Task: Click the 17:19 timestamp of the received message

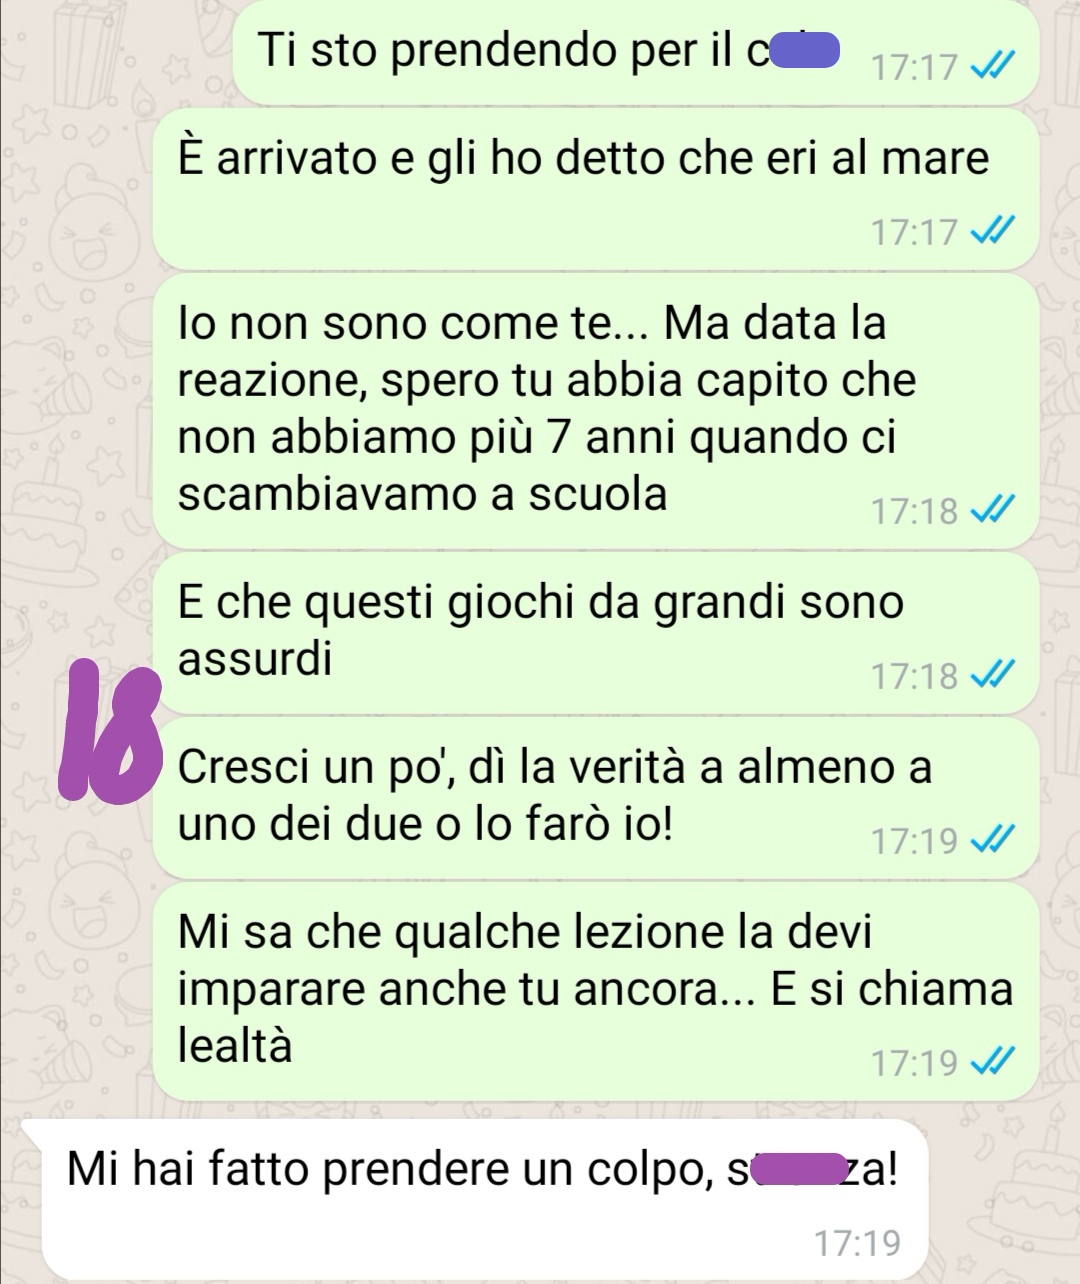Action: pos(857,1243)
